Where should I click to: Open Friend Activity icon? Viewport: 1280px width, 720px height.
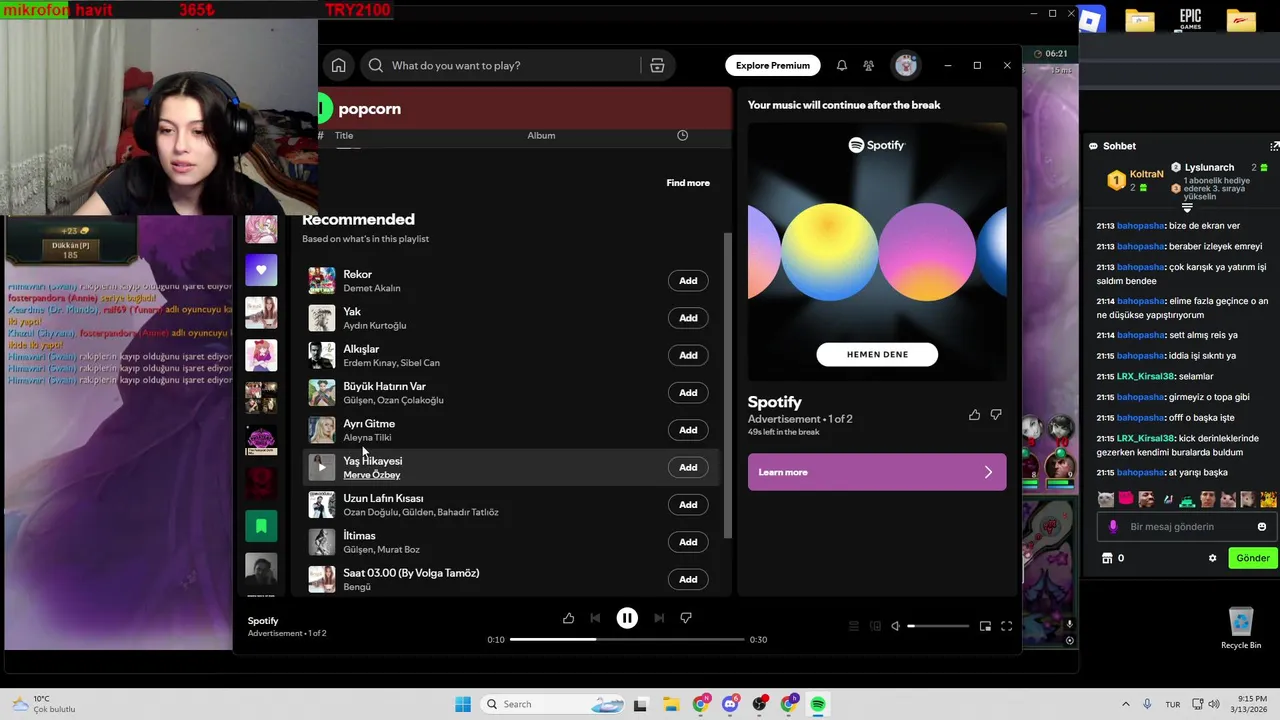click(x=868, y=65)
